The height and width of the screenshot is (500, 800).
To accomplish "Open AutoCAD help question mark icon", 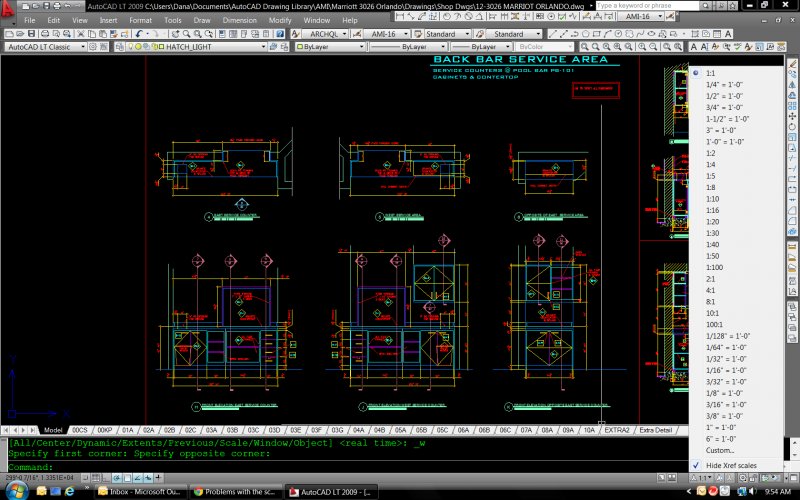I will (280, 34).
